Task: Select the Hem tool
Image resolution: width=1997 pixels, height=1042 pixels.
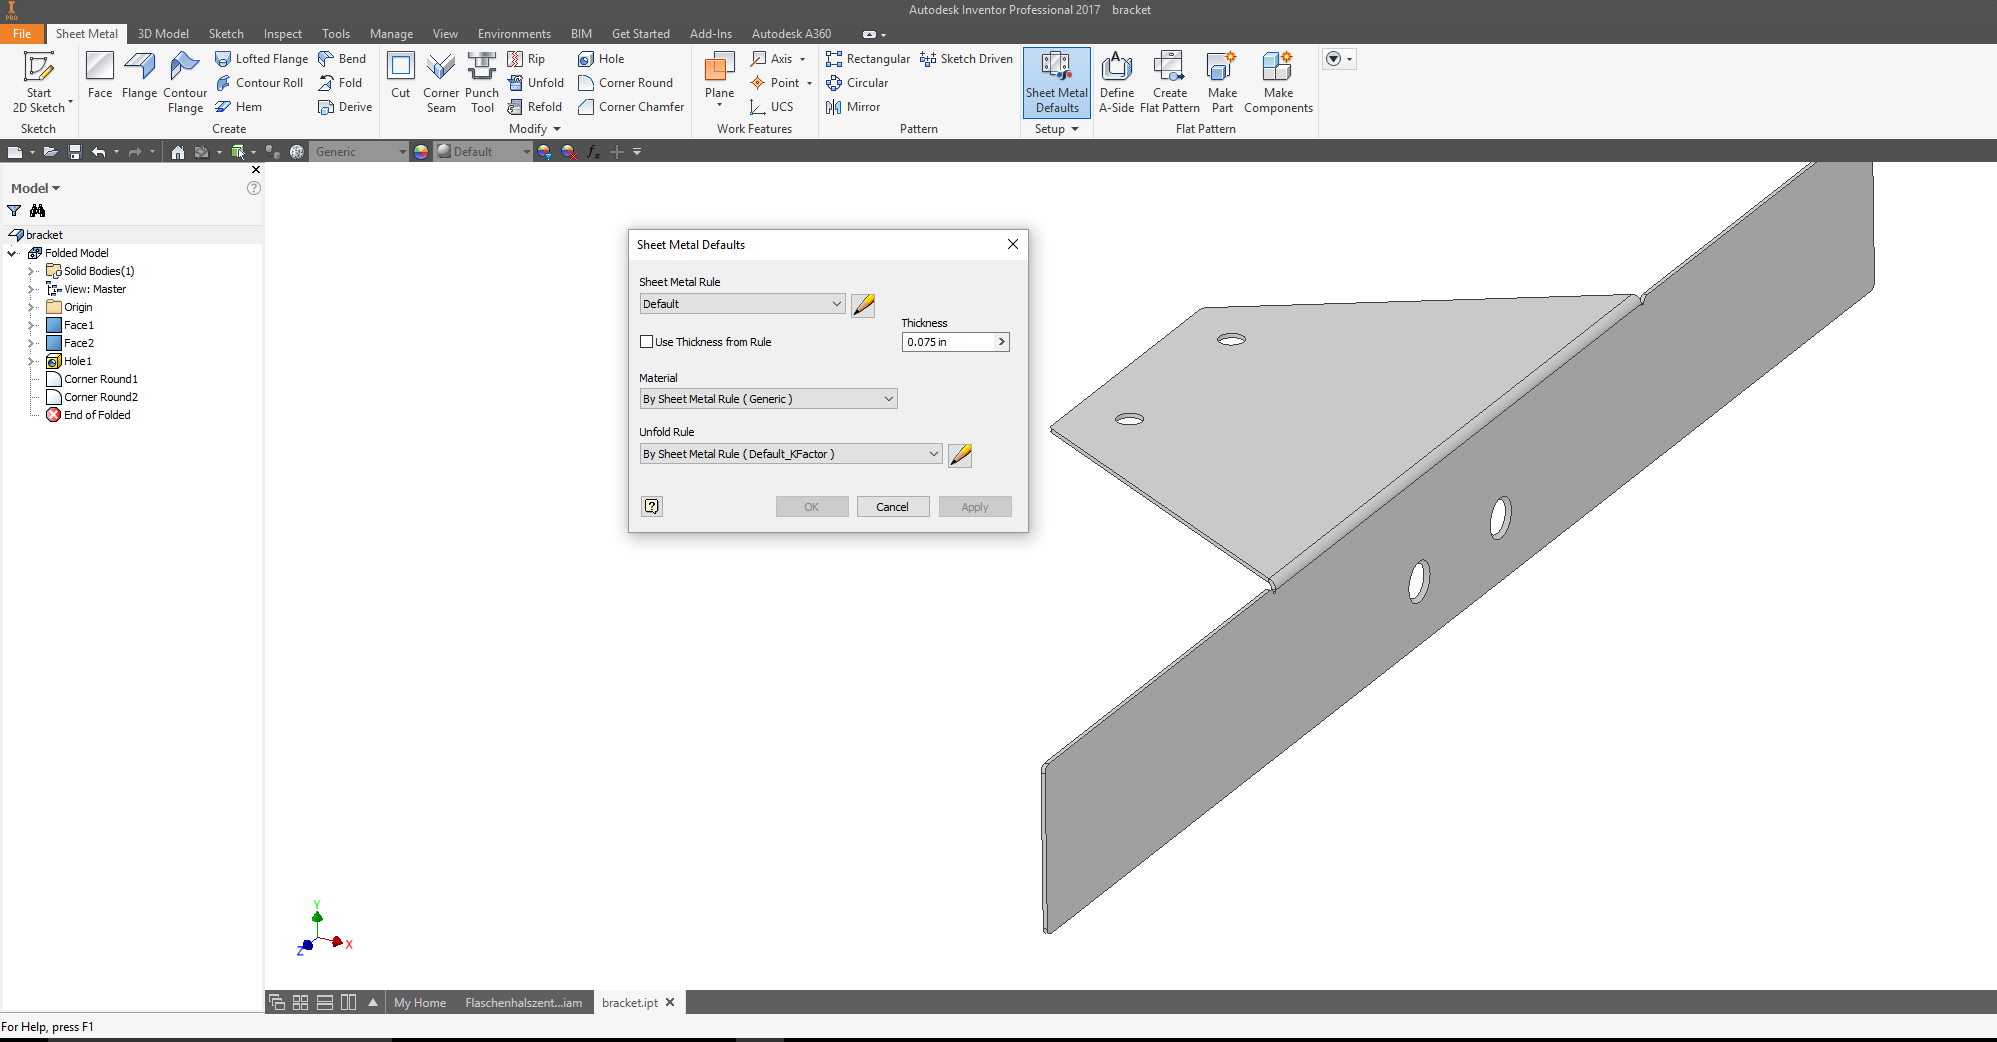Action: 239,107
